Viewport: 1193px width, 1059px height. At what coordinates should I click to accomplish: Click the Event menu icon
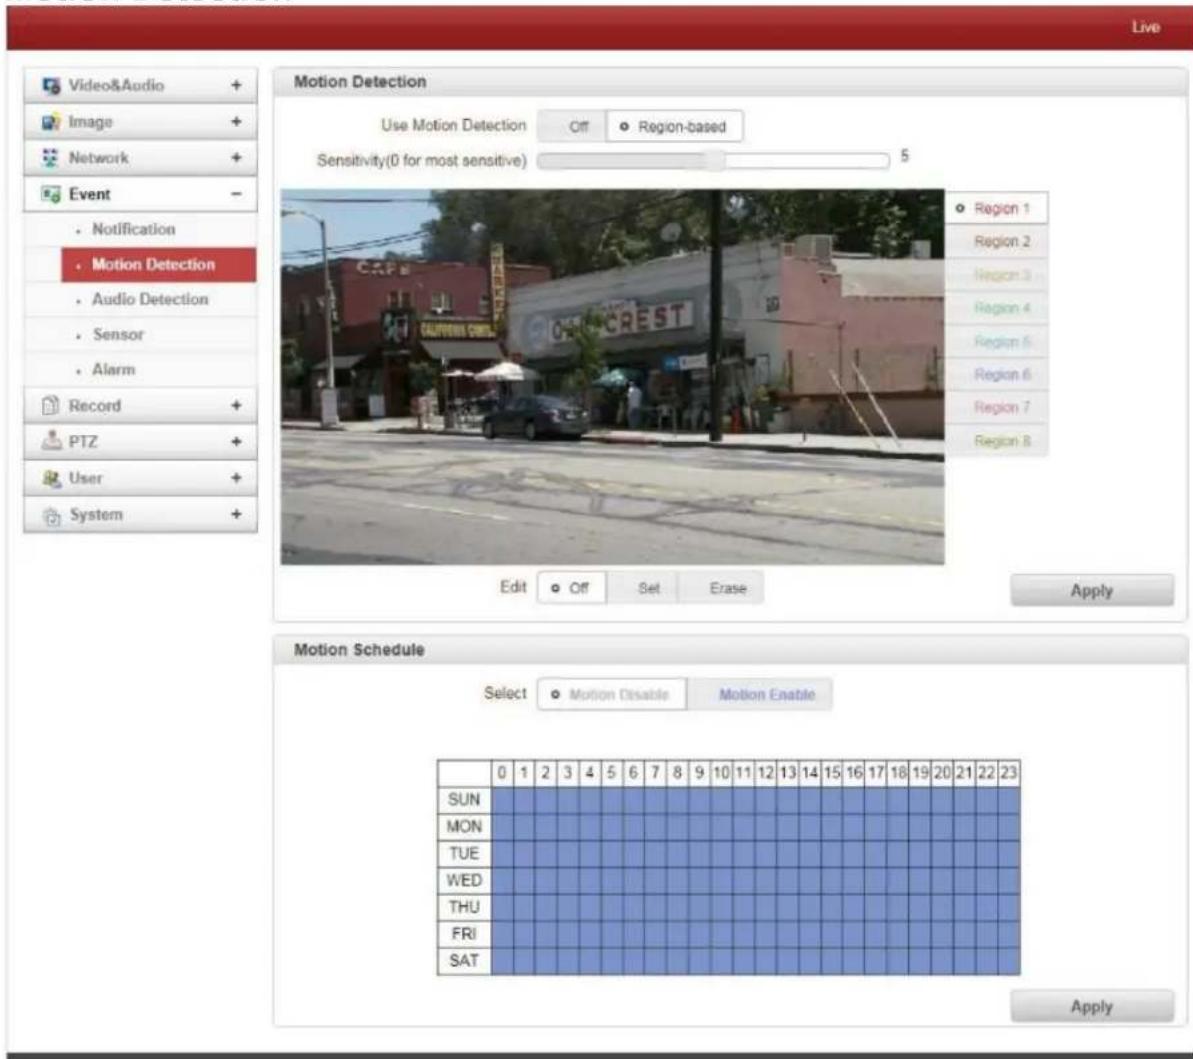pos(51,195)
